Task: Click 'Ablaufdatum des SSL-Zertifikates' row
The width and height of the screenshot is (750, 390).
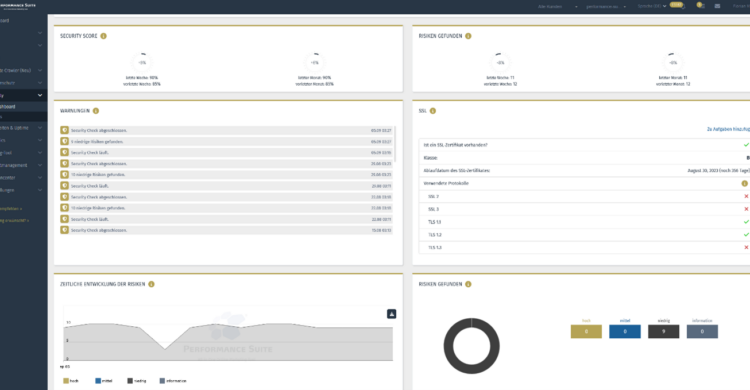Action: click(x=584, y=170)
